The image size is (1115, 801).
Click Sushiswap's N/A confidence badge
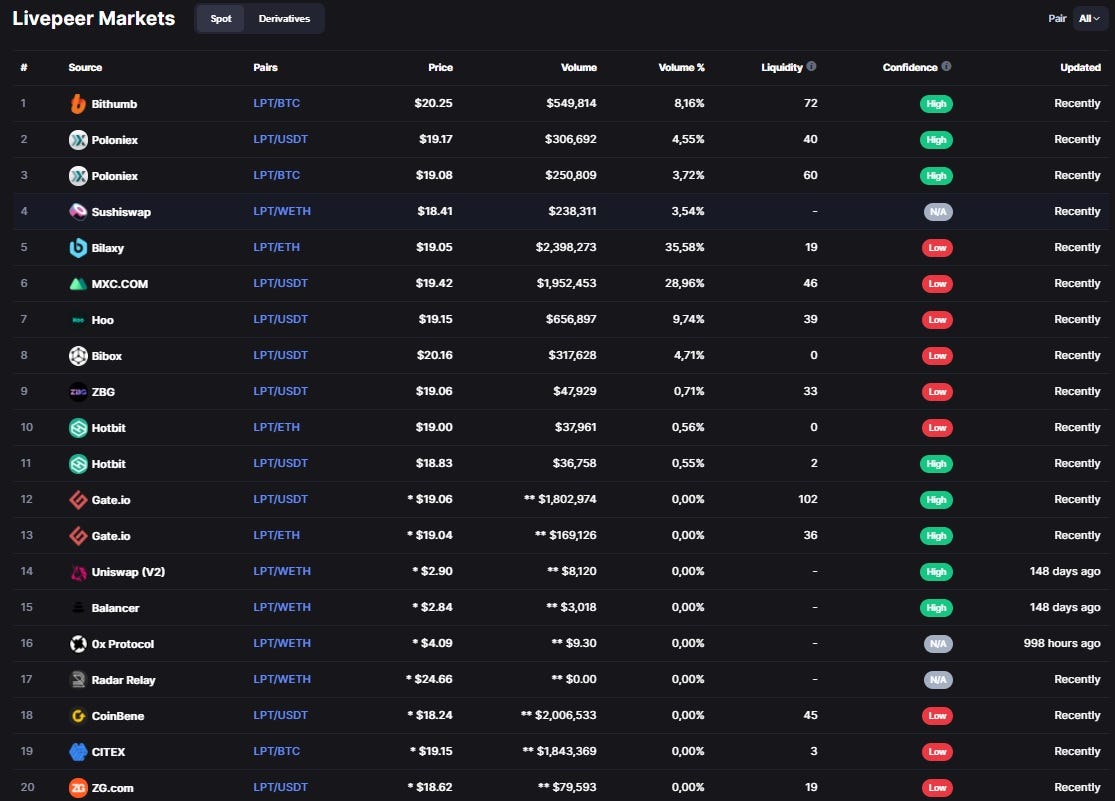938,212
